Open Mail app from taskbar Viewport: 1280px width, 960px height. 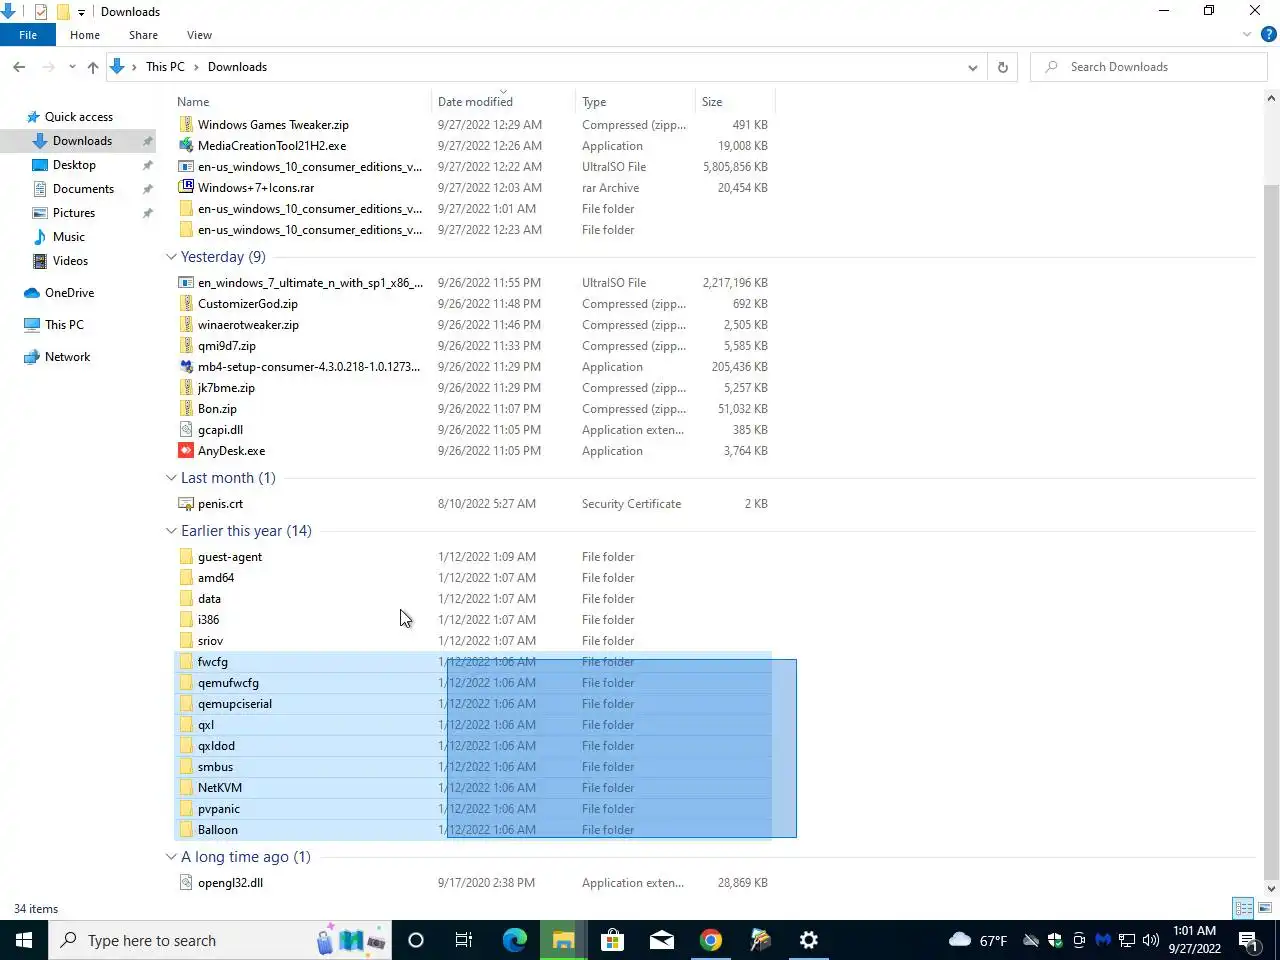[x=661, y=940]
